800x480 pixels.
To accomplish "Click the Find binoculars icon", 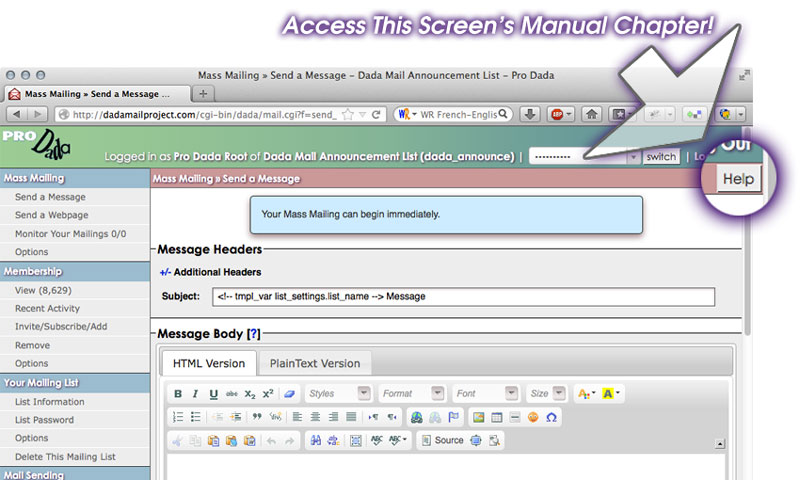I will (x=316, y=440).
